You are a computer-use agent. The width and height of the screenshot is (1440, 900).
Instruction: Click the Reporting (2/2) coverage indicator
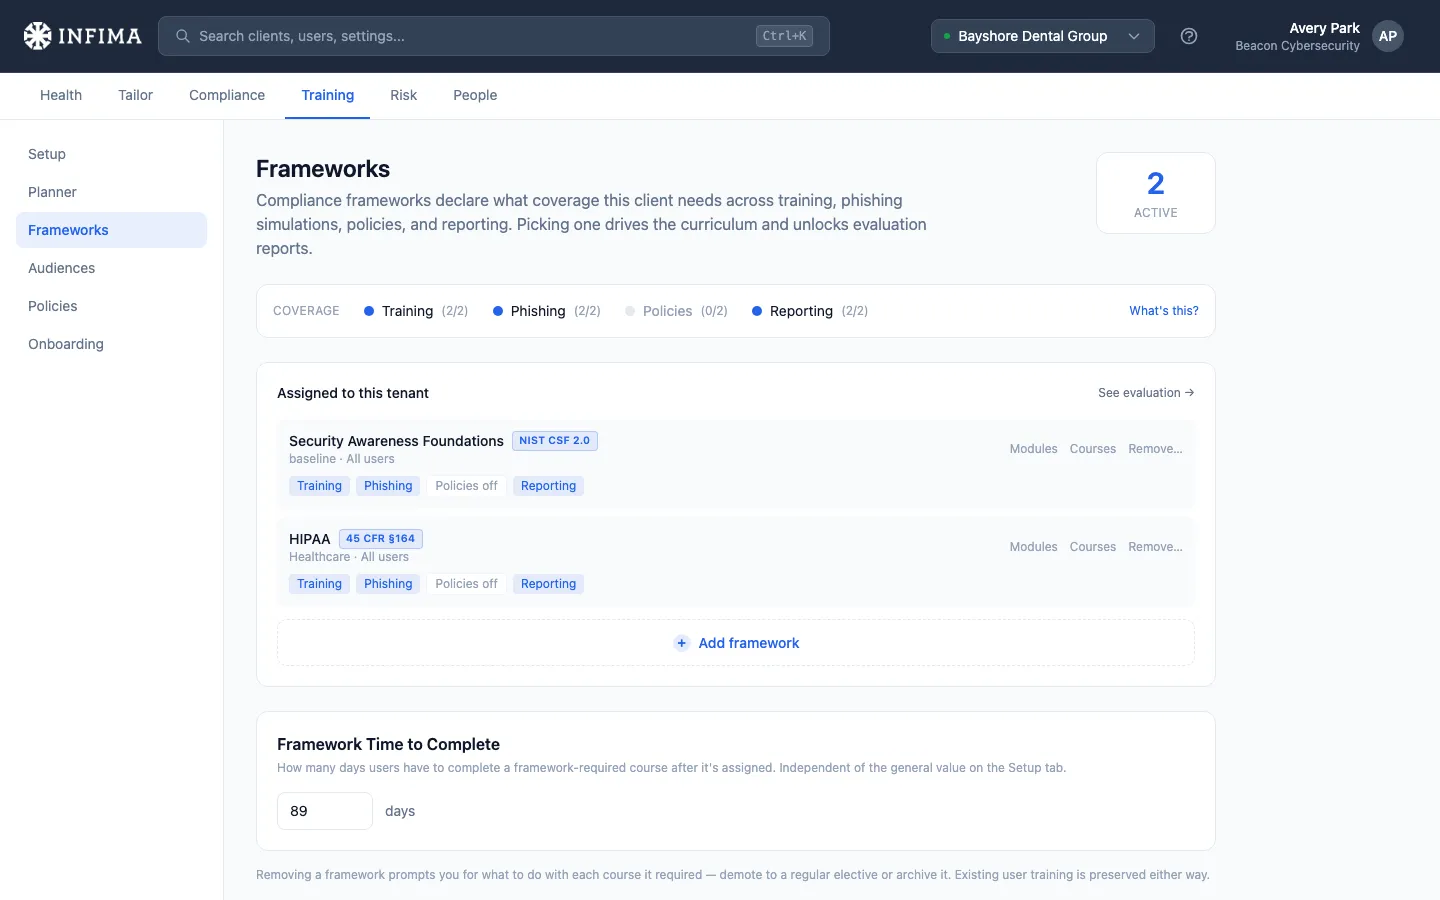click(x=810, y=311)
